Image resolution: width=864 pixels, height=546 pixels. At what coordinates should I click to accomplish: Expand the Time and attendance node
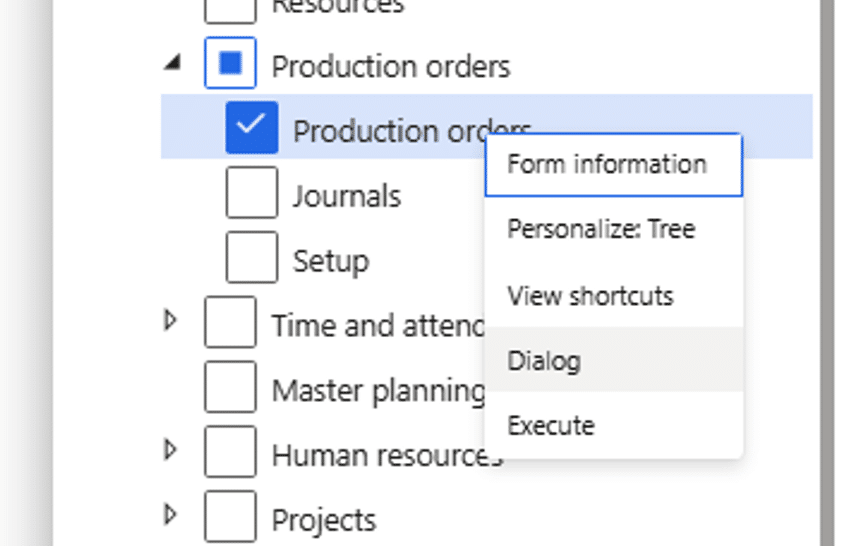coord(171,321)
